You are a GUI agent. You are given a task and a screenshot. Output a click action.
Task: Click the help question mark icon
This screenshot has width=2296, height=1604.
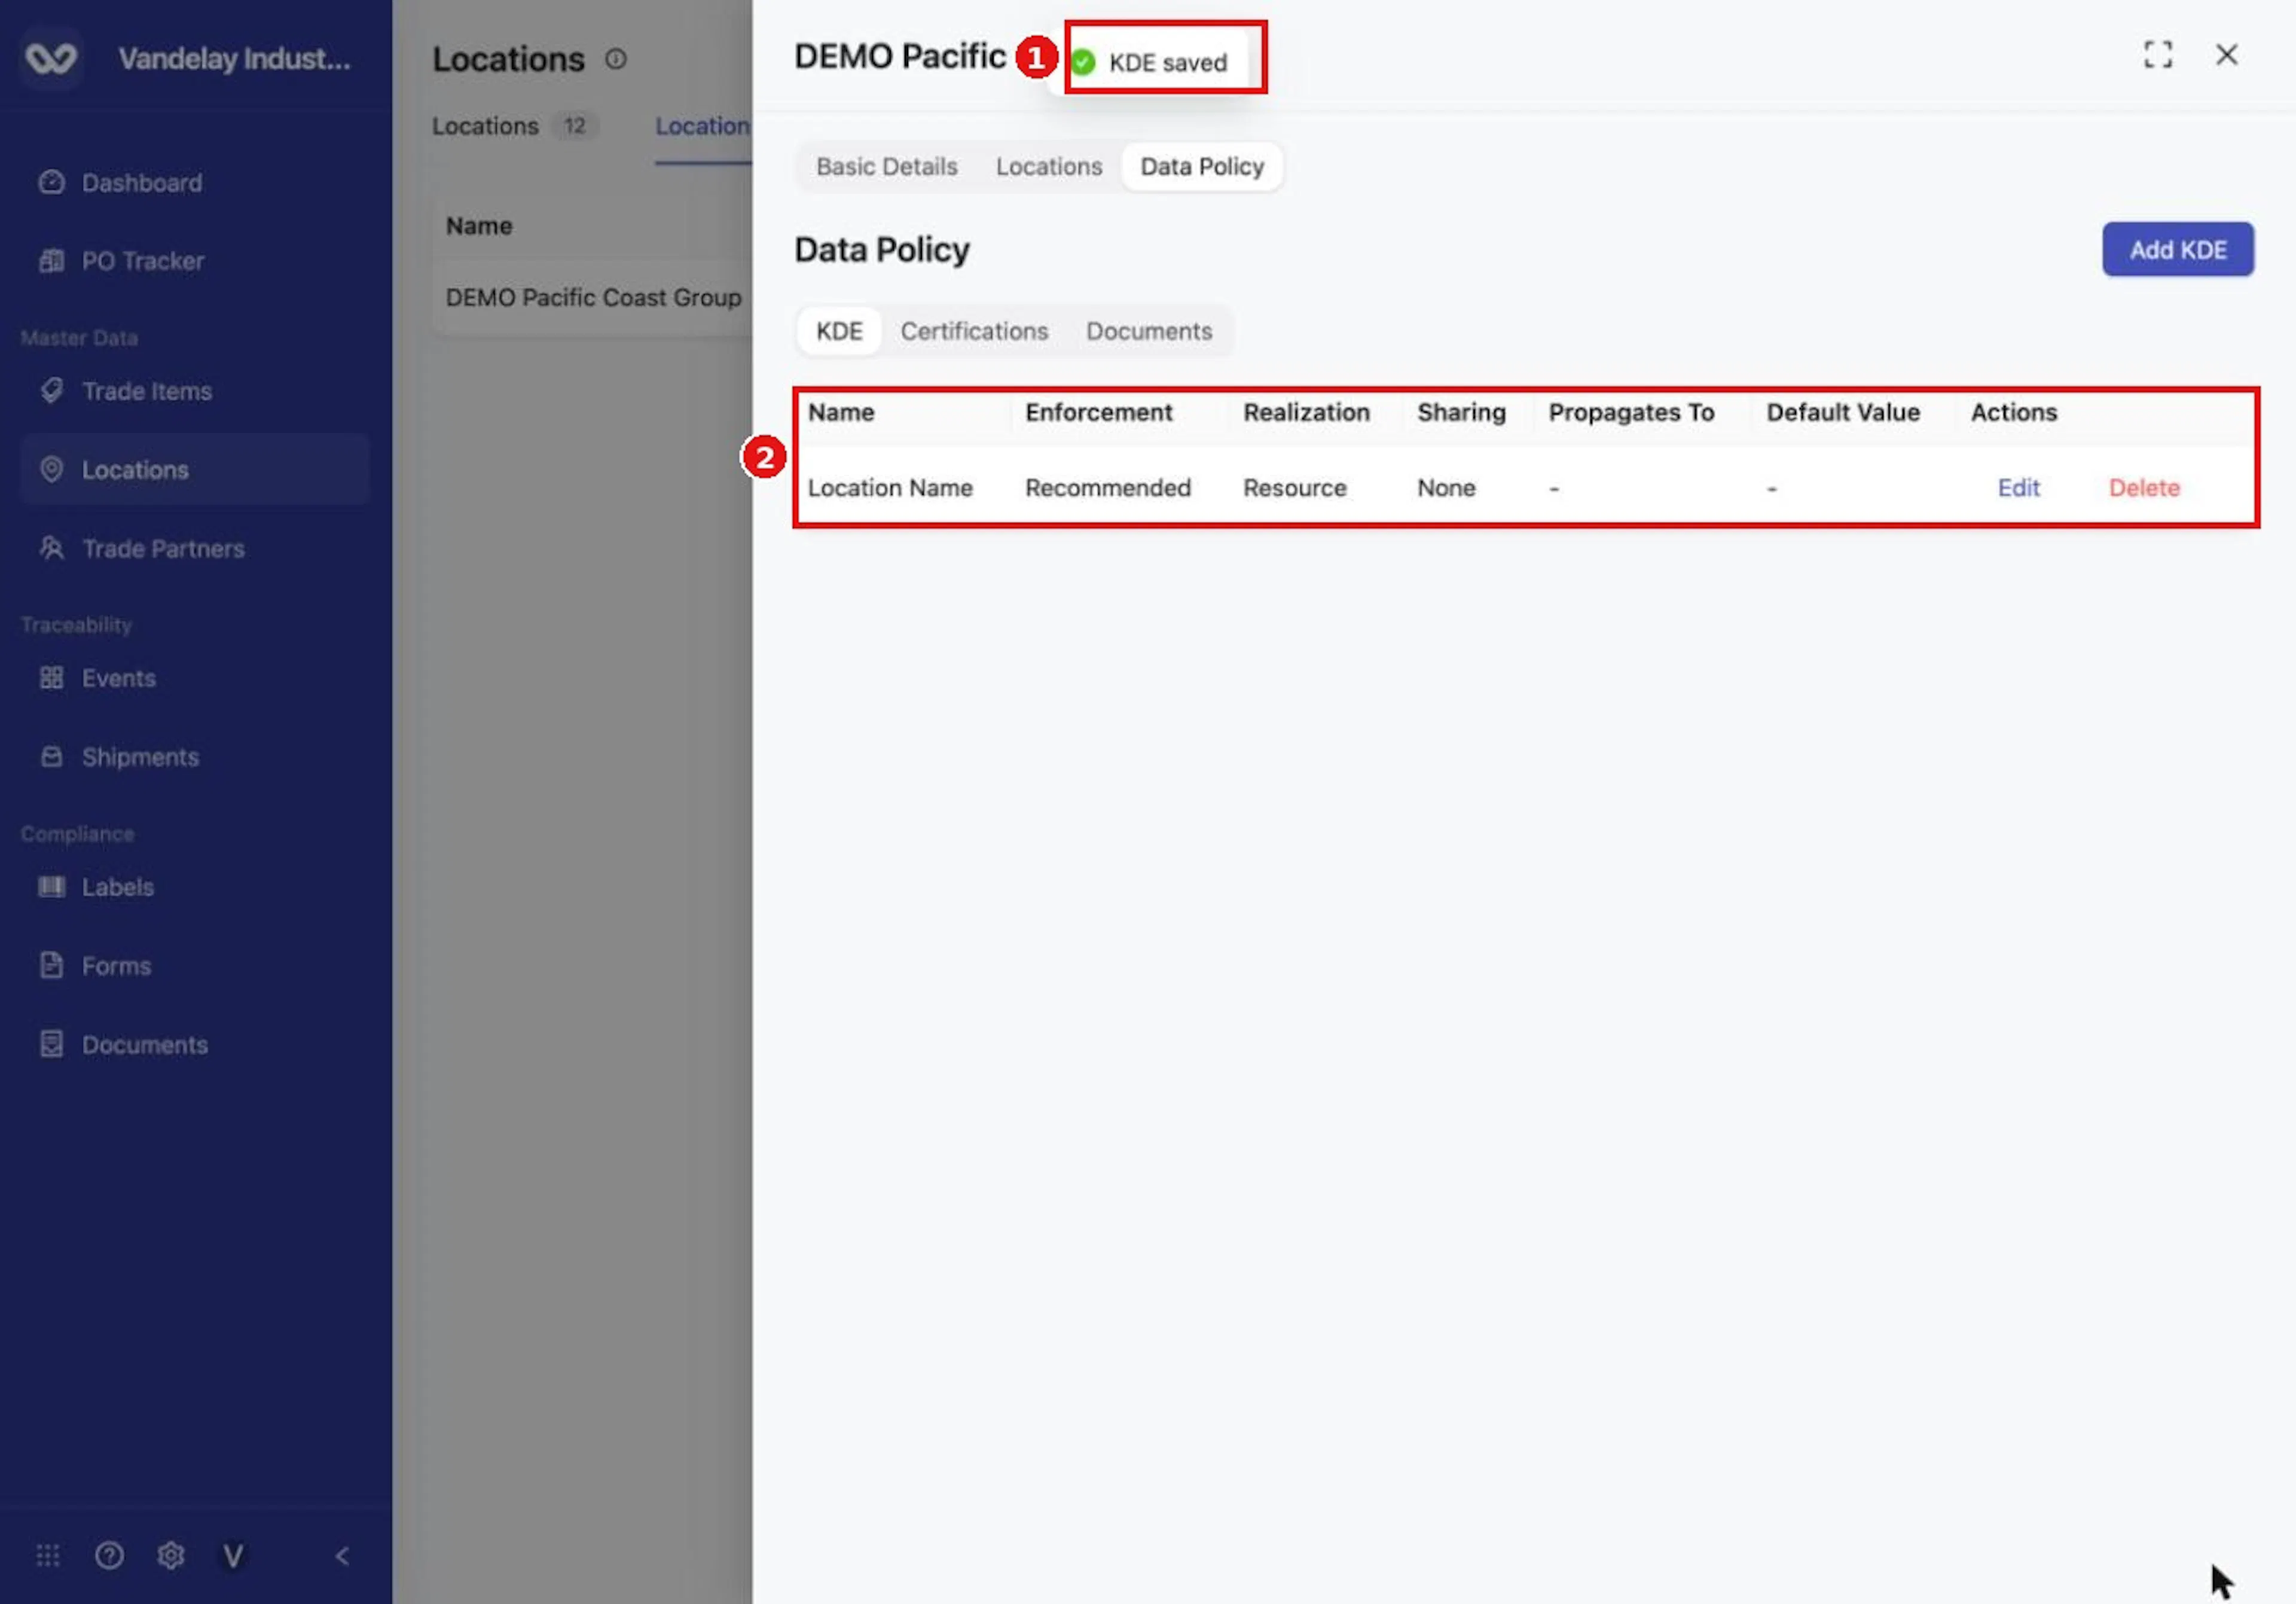pyautogui.click(x=109, y=1555)
